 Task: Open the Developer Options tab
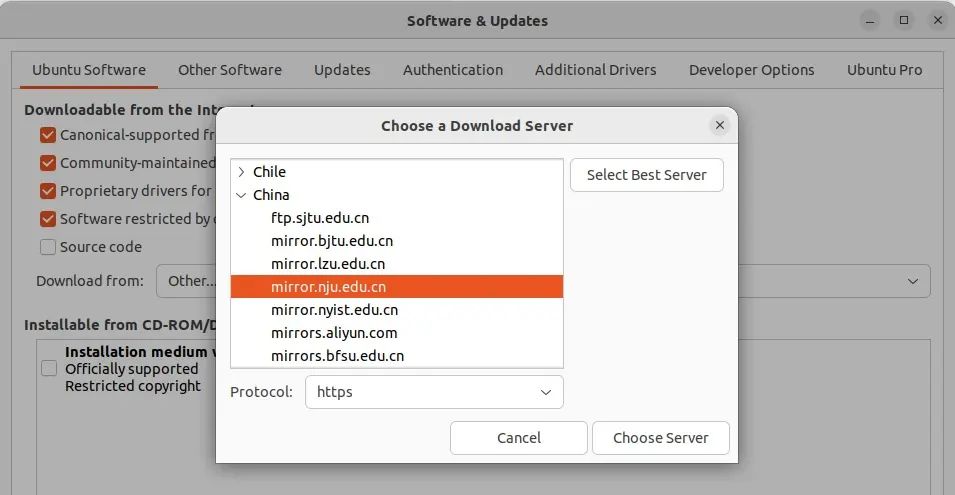(x=751, y=70)
